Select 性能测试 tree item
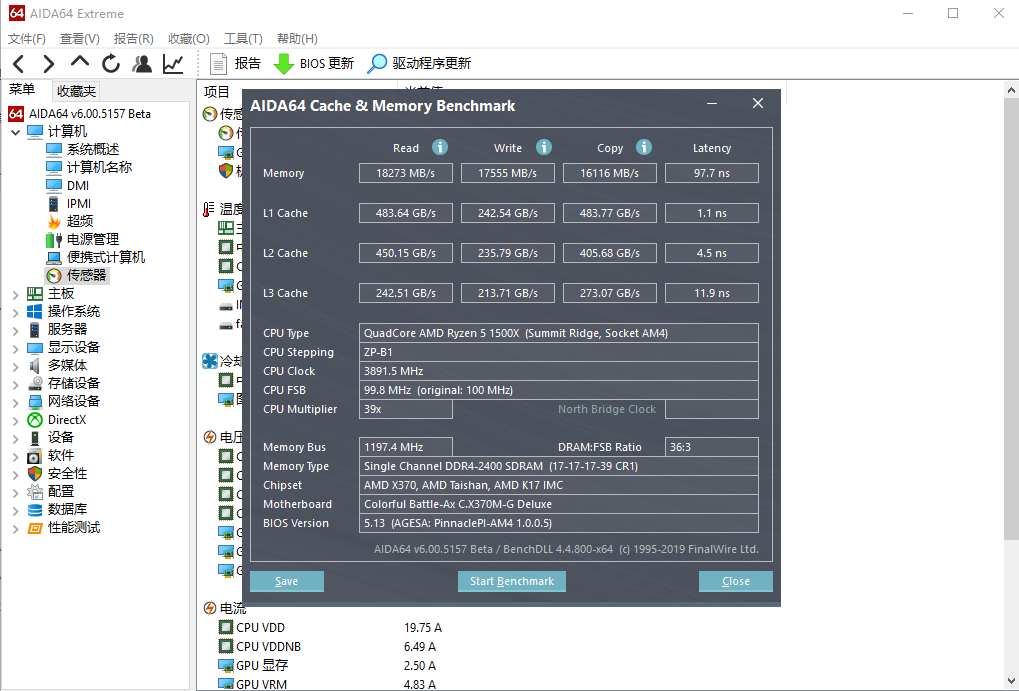The width and height of the screenshot is (1019, 691). [x=64, y=528]
